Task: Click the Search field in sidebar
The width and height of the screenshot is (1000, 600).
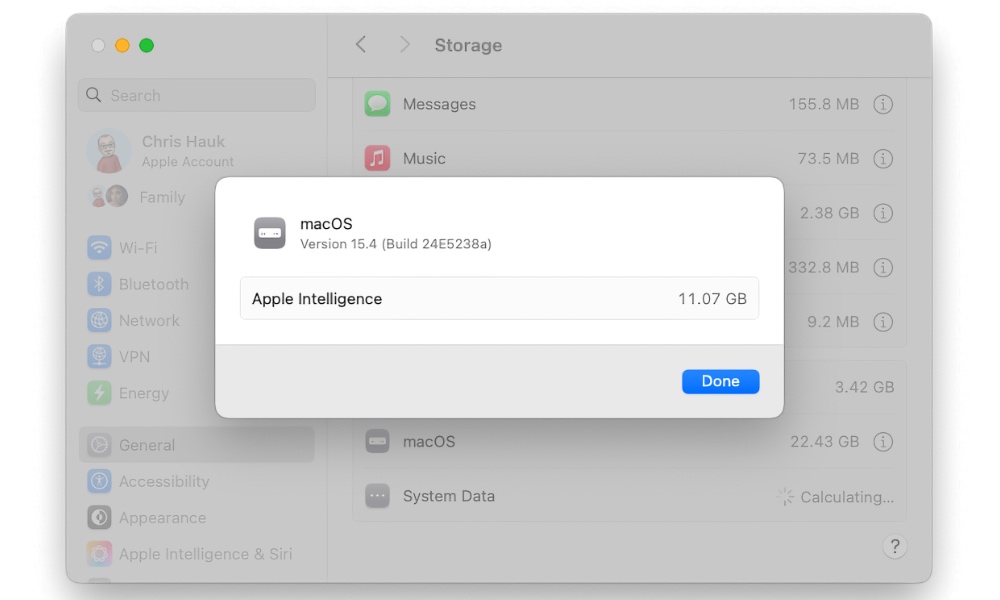Action: tap(196, 95)
